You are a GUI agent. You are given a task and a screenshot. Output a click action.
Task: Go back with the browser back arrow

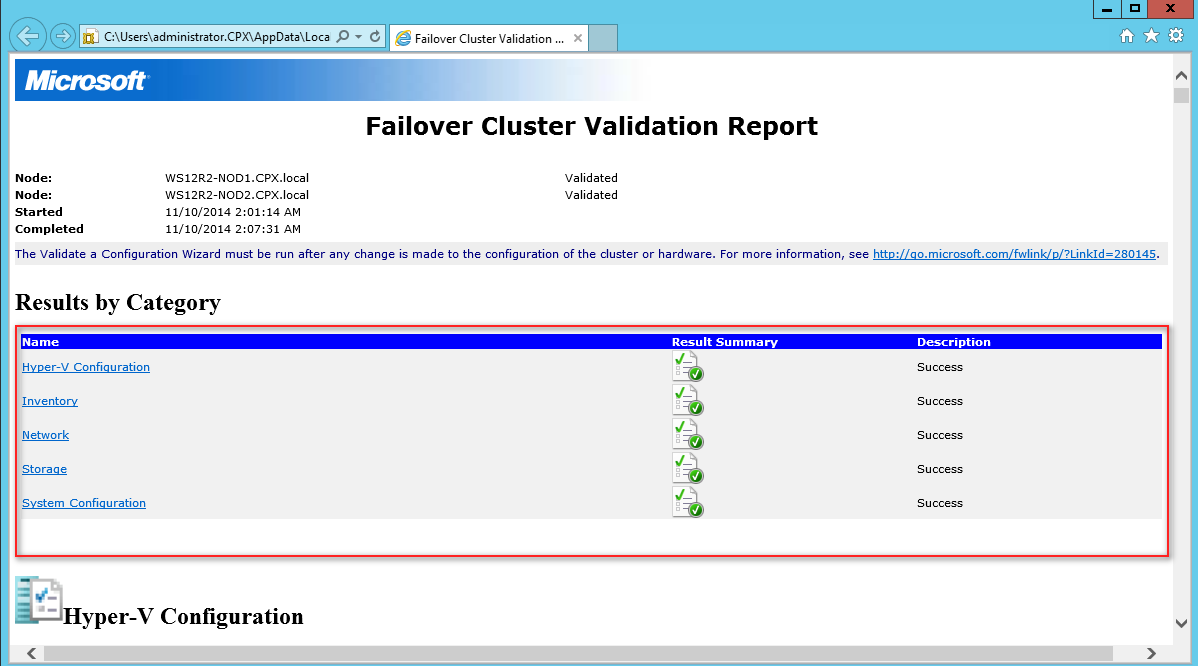[x=28, y=36]
